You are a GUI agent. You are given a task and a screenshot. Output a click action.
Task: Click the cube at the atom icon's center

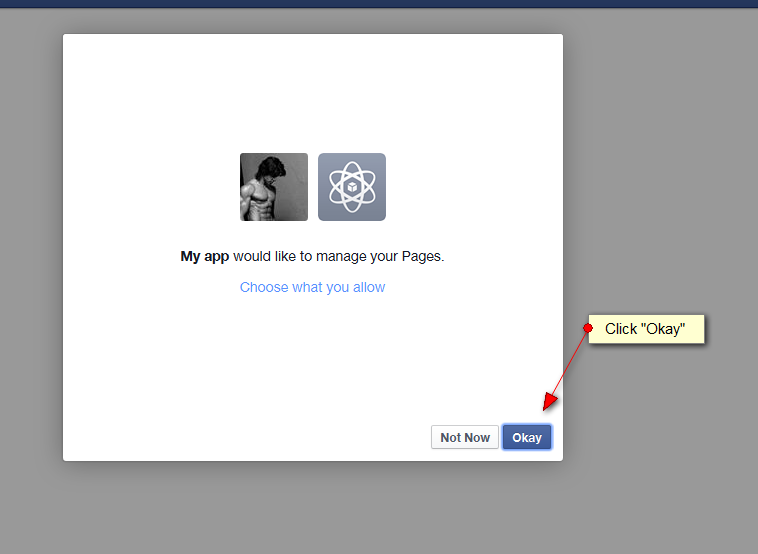click(x=352, y=187)
